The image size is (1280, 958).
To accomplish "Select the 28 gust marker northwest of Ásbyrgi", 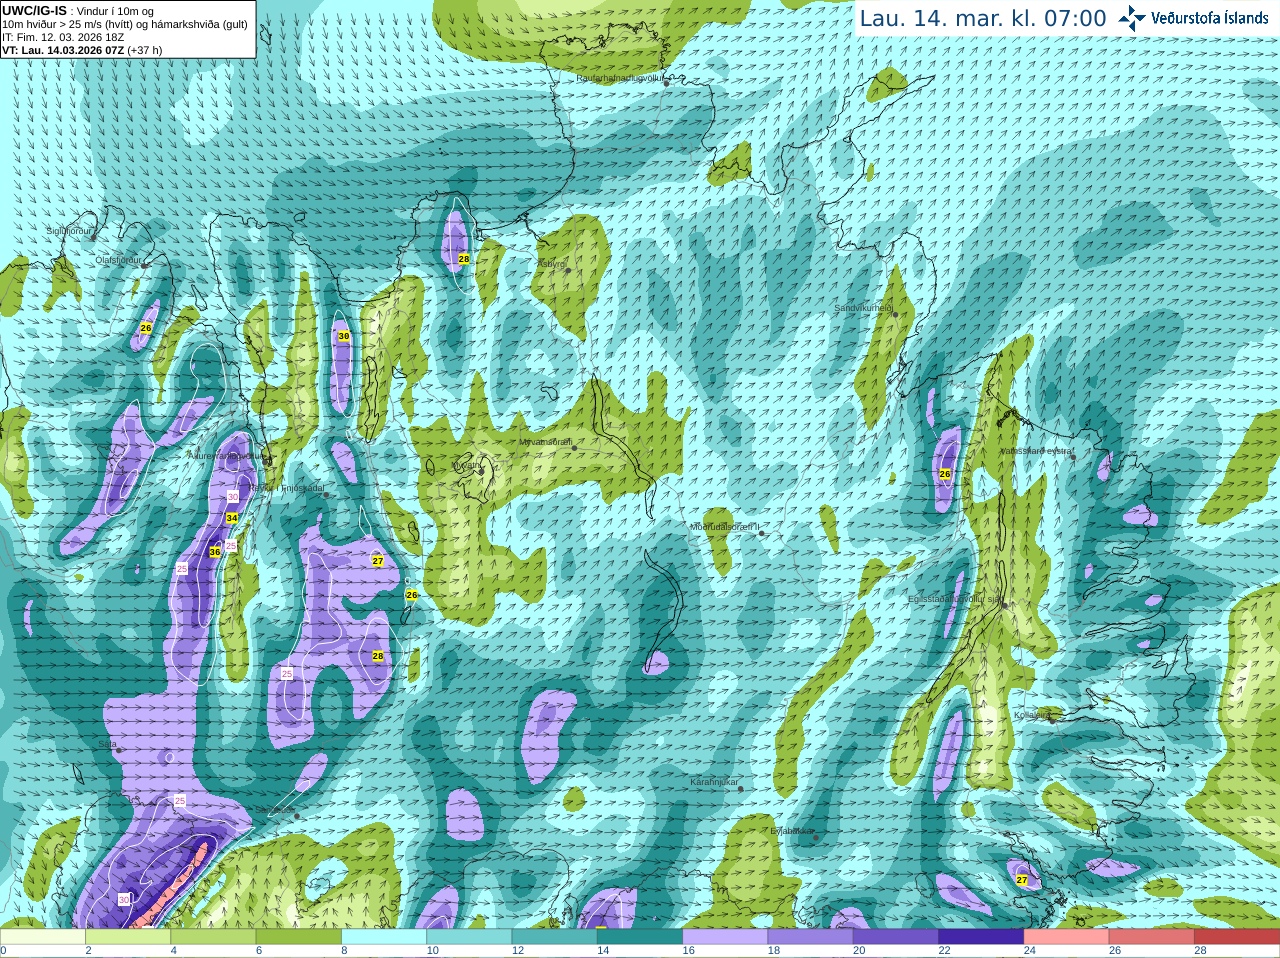I will coord(464,259).
